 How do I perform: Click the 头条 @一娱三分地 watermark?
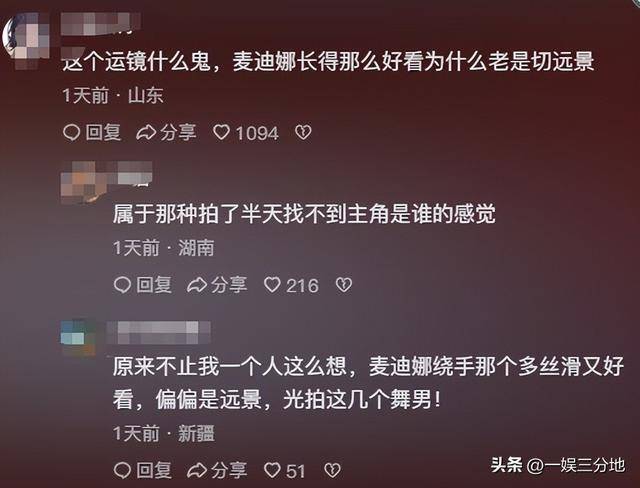click(558, 465)
